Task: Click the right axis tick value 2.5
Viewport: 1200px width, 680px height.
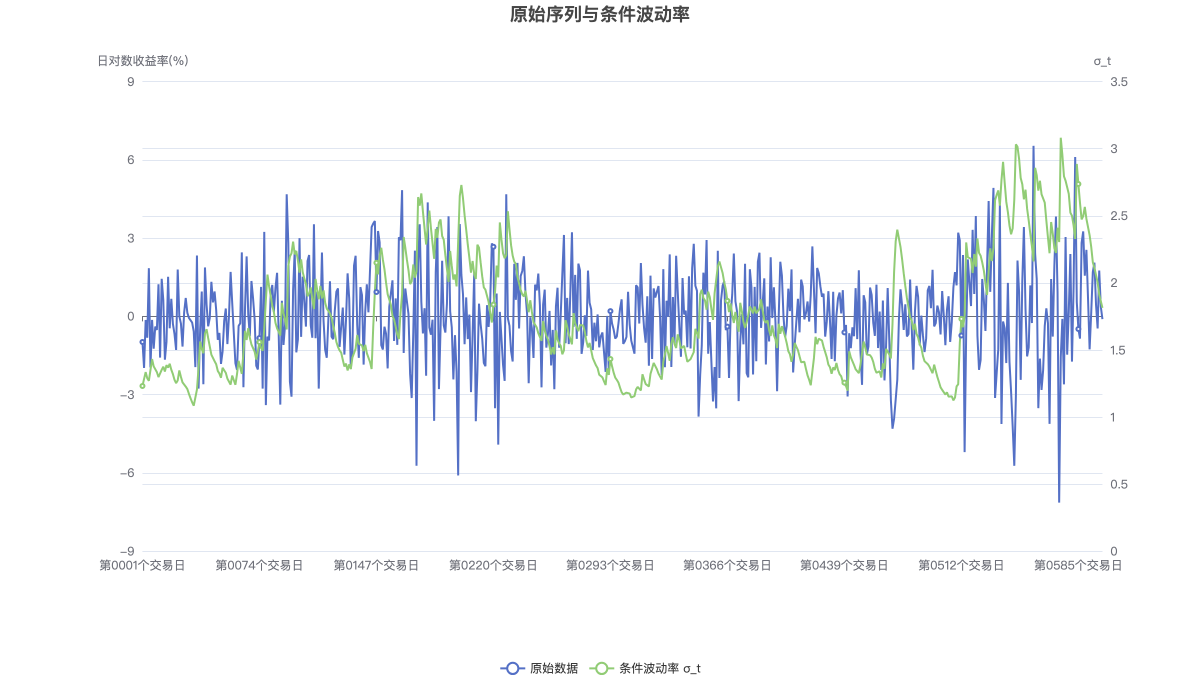Action: (1119, 216)
